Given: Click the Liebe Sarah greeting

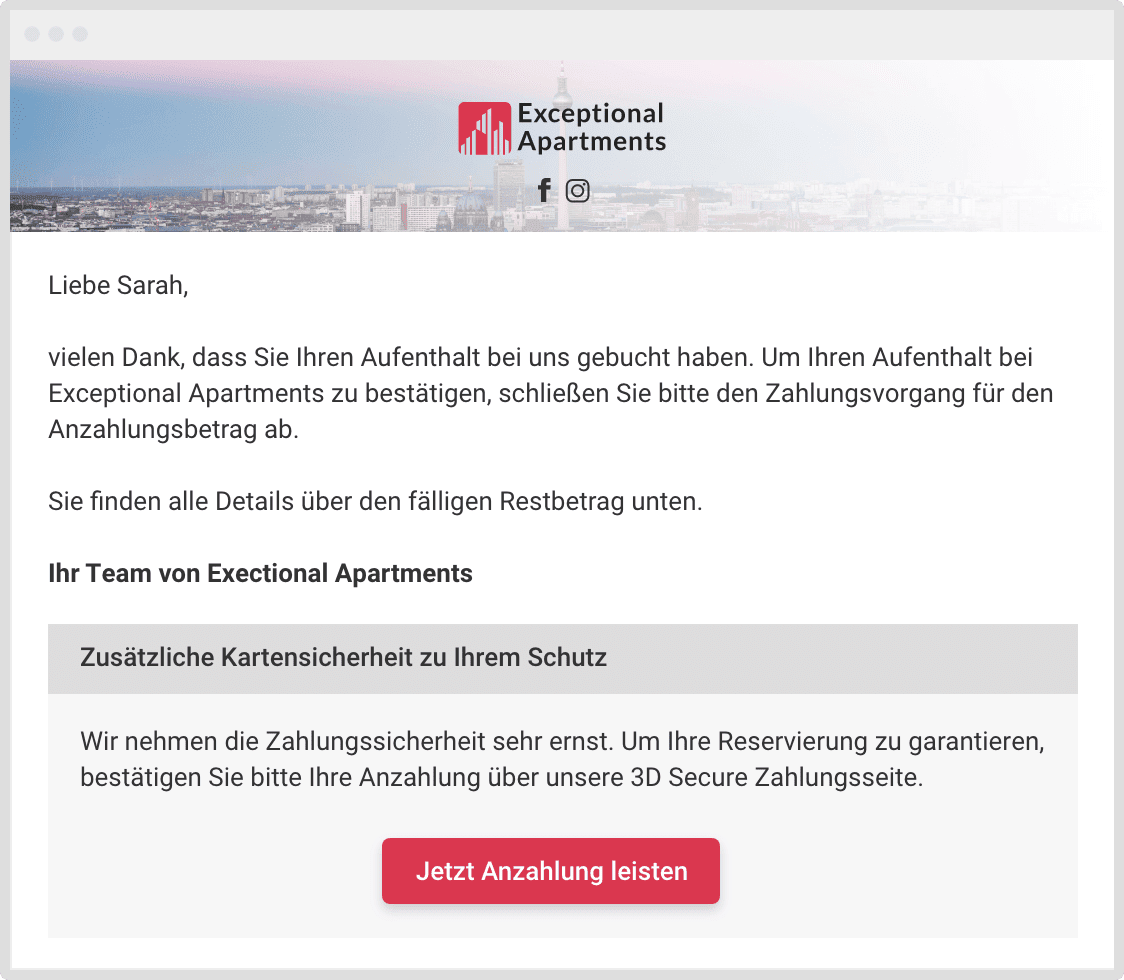Looking at the screenshot, I should 118,285.
